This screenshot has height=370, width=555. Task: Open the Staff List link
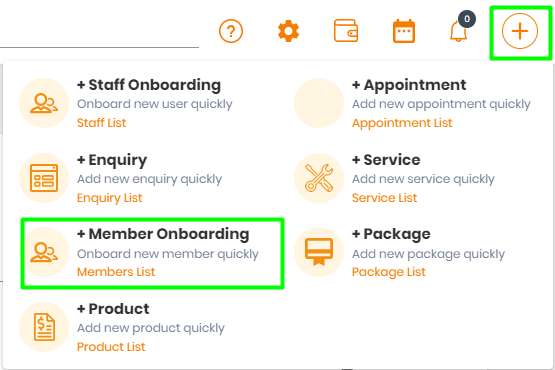102,123
